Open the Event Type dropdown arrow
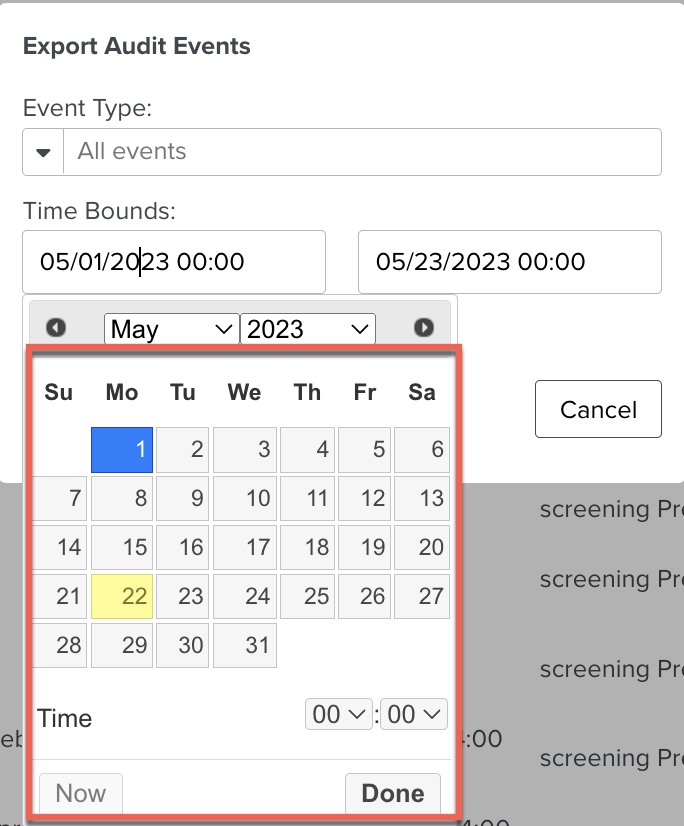This screenshot has width=684, height=826. click(43, 152)
